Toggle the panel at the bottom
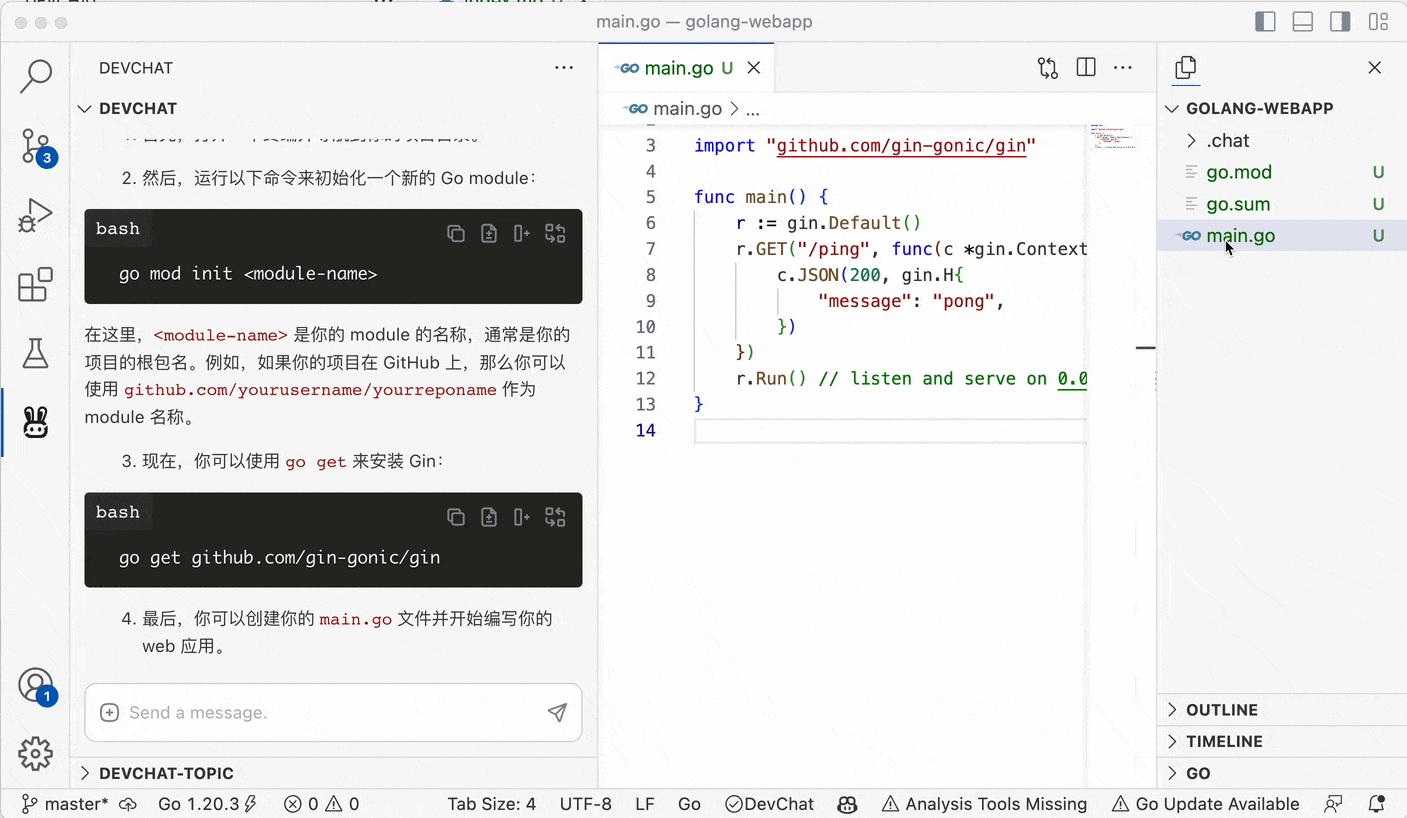Image resolution: width=1407 pixels, height=818 pixels. click(x=1302, y=21)
